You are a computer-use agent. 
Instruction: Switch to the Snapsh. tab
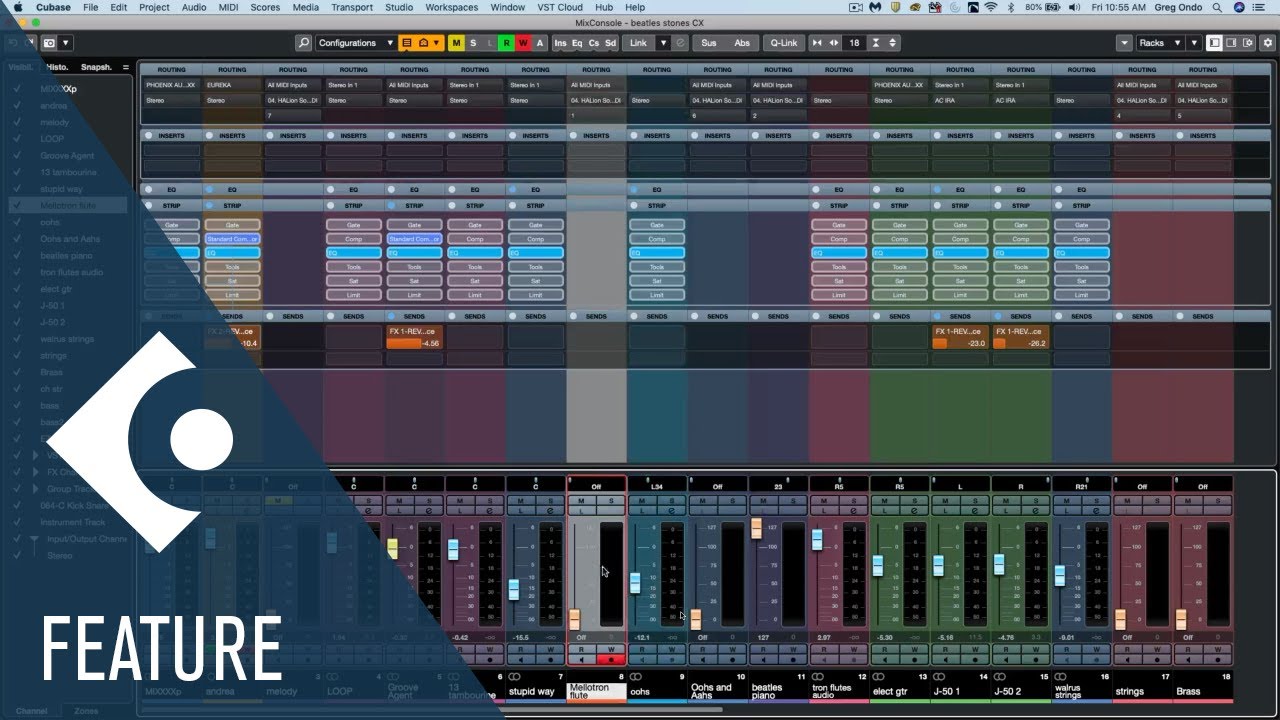(x=96, y=67)
